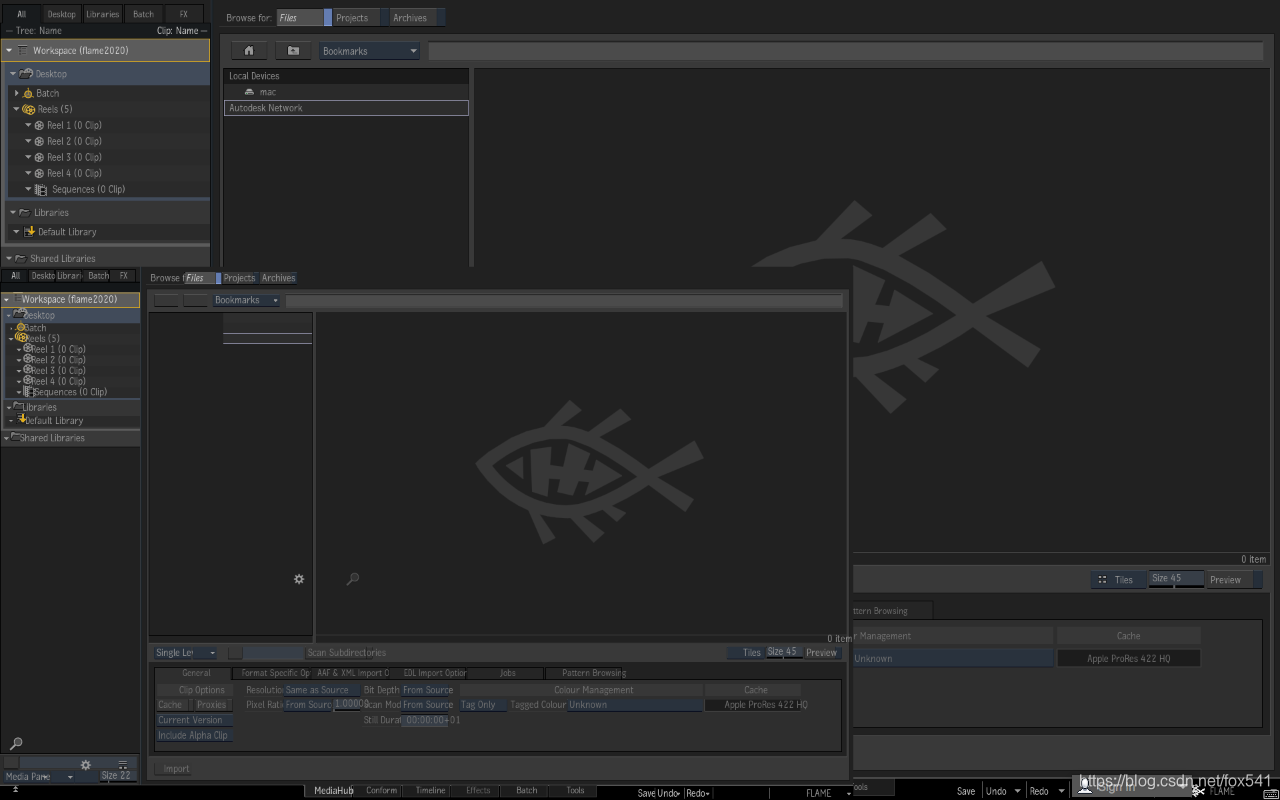Click the gear icon left of Size 22
Viewport: 1280px width, 800px height.
[85, 765]
